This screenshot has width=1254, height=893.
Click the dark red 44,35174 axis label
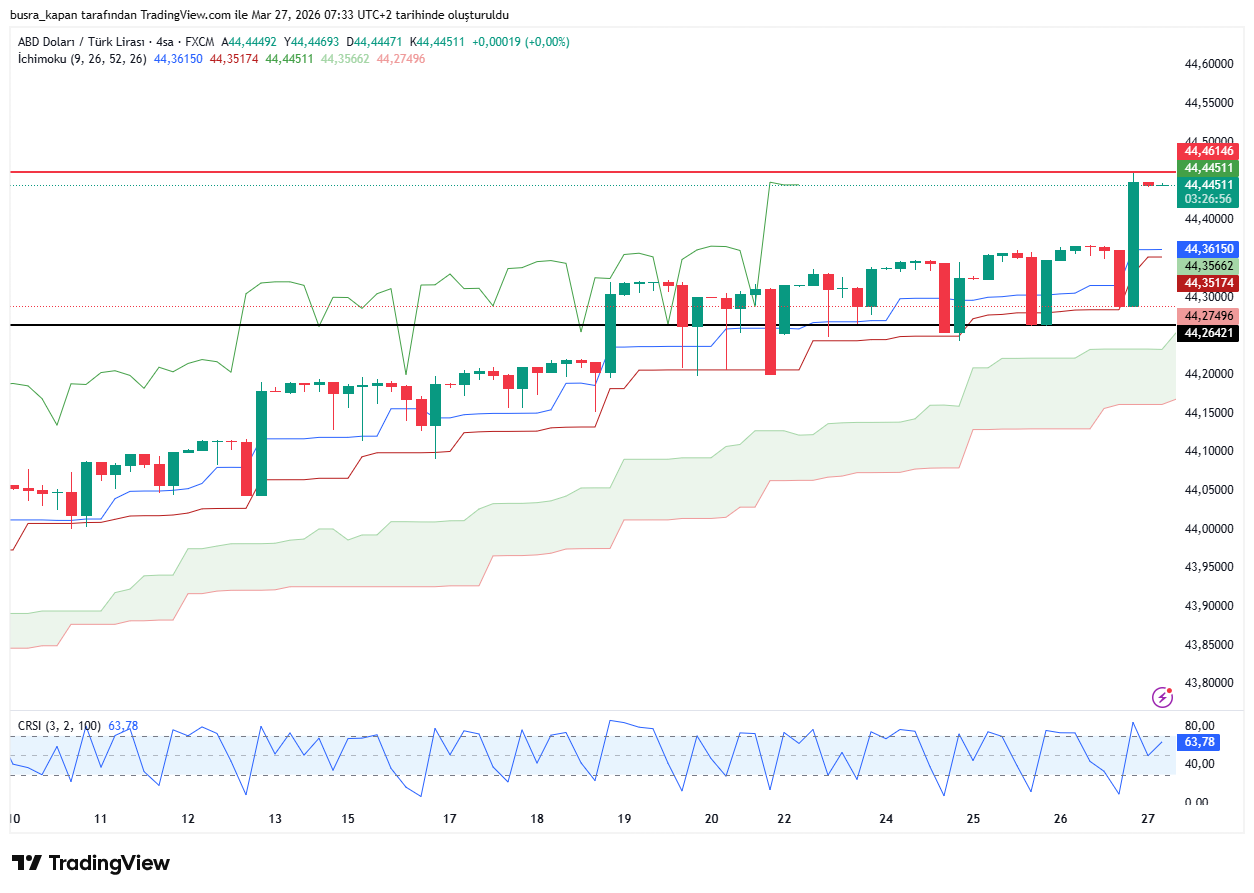[x=1209, y=283]
